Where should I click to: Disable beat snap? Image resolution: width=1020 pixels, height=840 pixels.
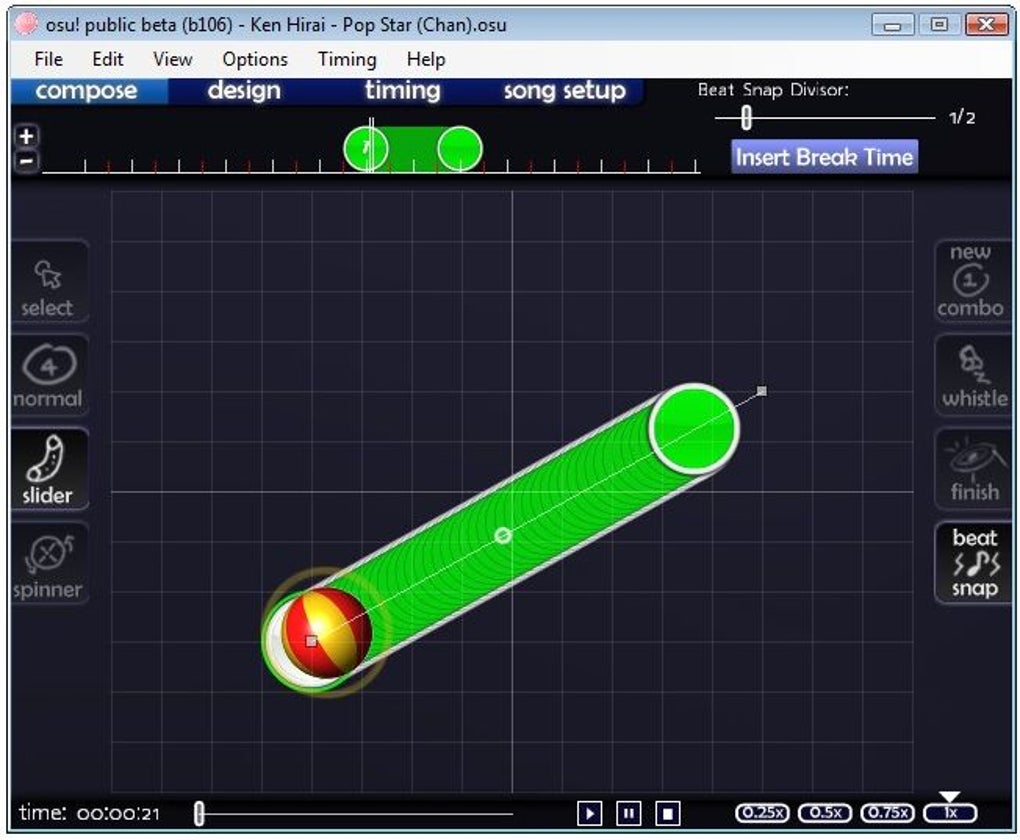[972, 563]
